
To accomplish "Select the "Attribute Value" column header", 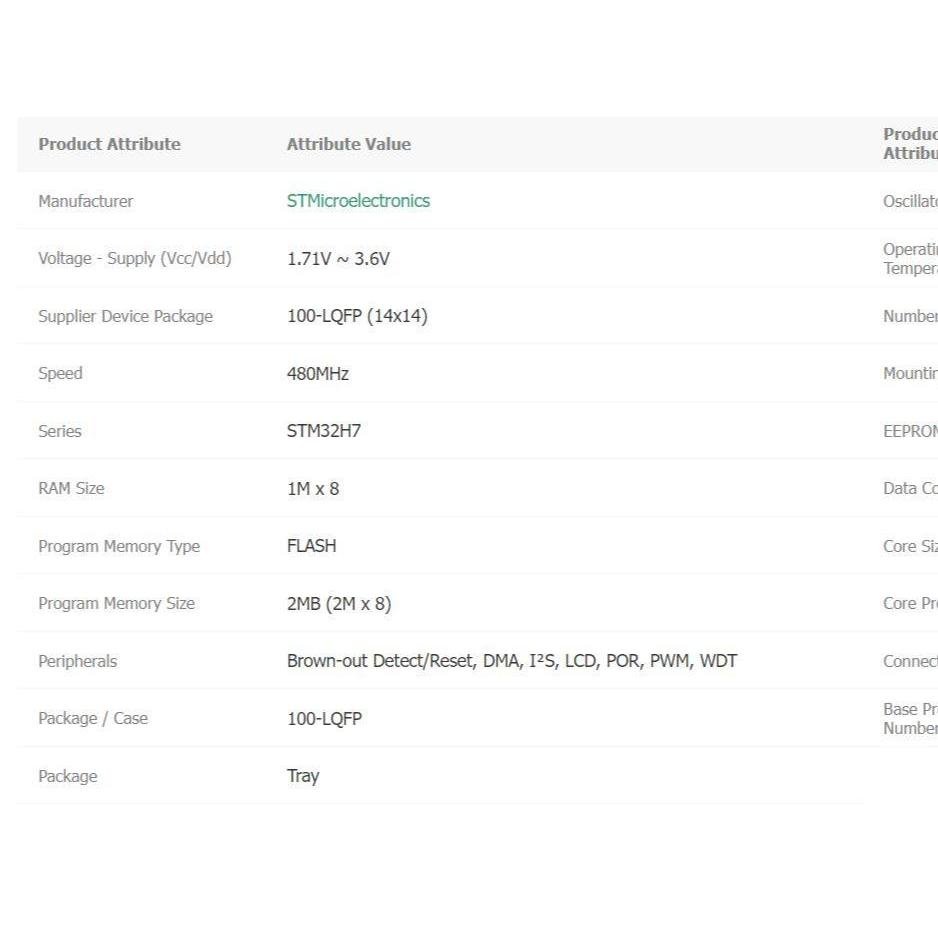I will 349,144.
